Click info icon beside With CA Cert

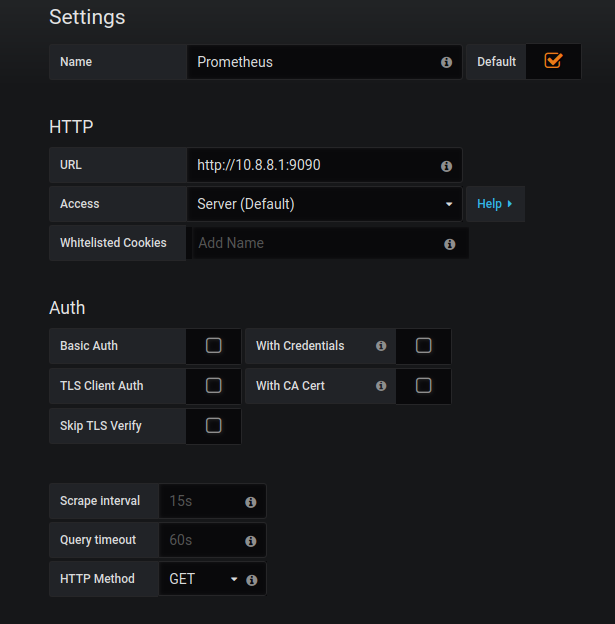[x=381, y=386]
